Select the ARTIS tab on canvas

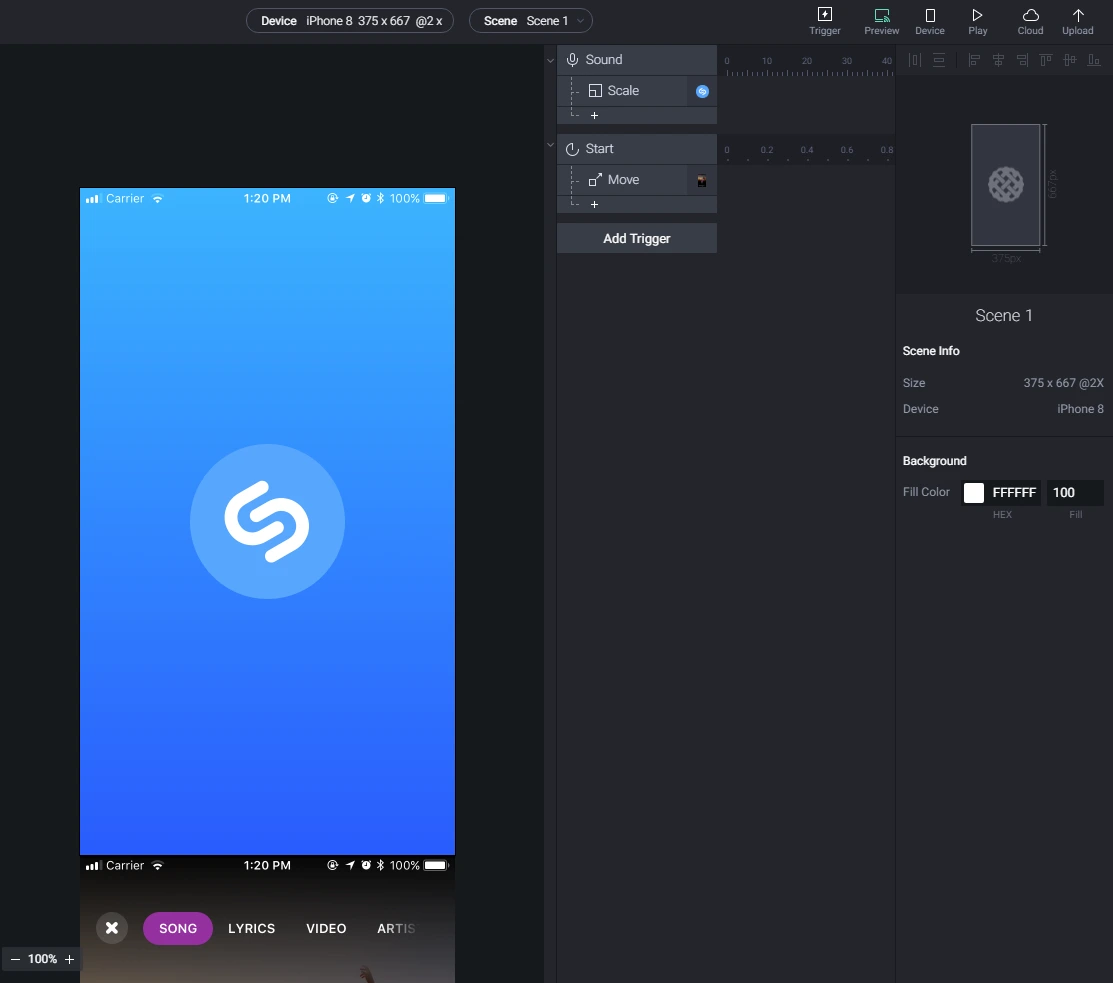tap(396, 928)
